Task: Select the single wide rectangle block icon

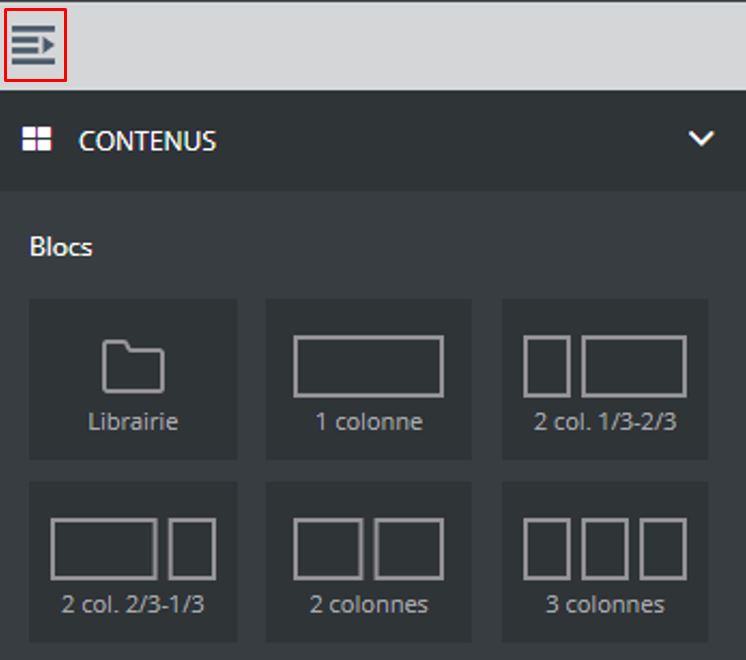Action: (x=368, y=366)
